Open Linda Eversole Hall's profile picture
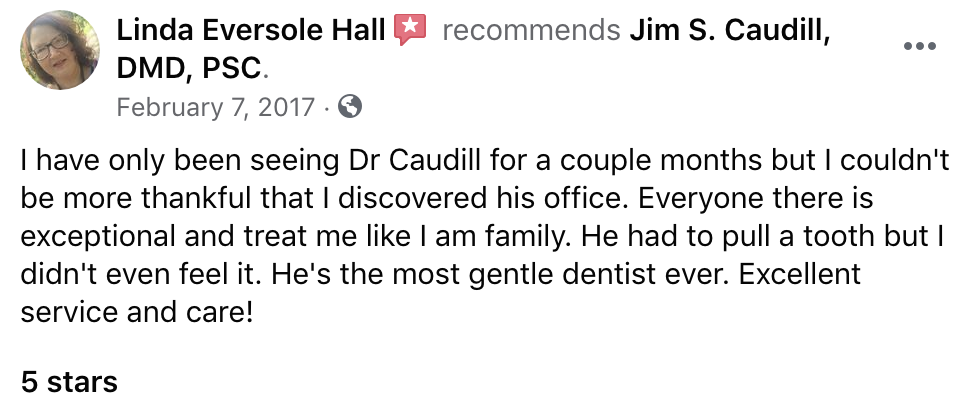Image resolution: width=980 pixels, height=408 pixels. tap(59, 50)
